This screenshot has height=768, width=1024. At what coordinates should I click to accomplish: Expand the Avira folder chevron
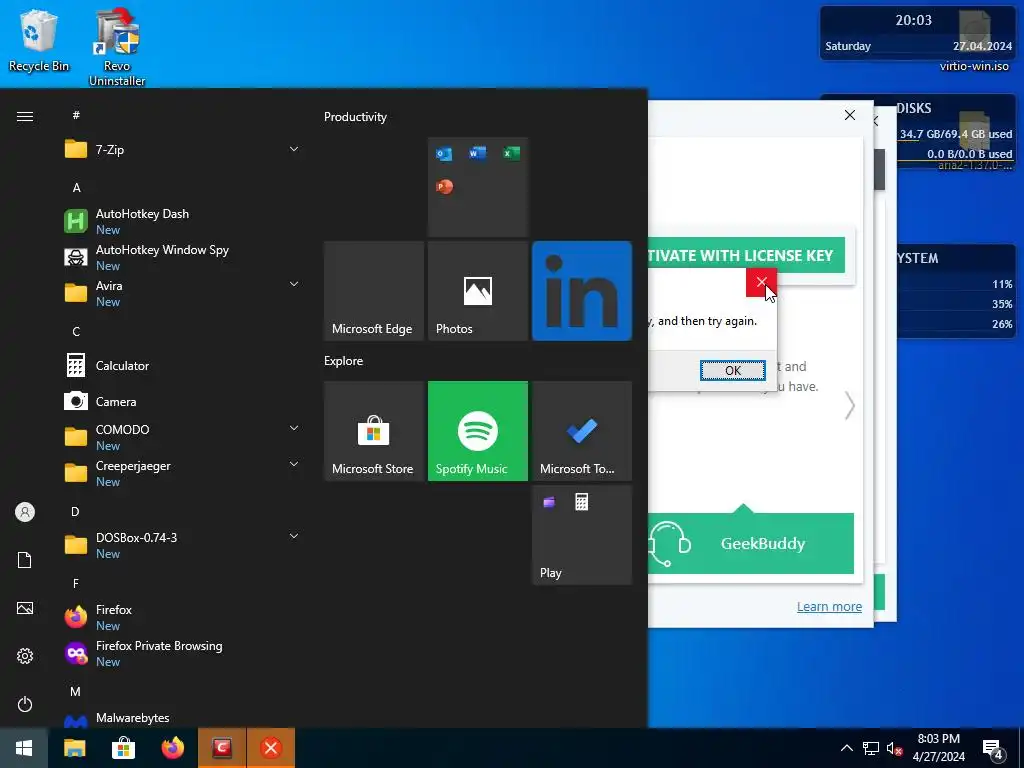(x=294, y=284)
